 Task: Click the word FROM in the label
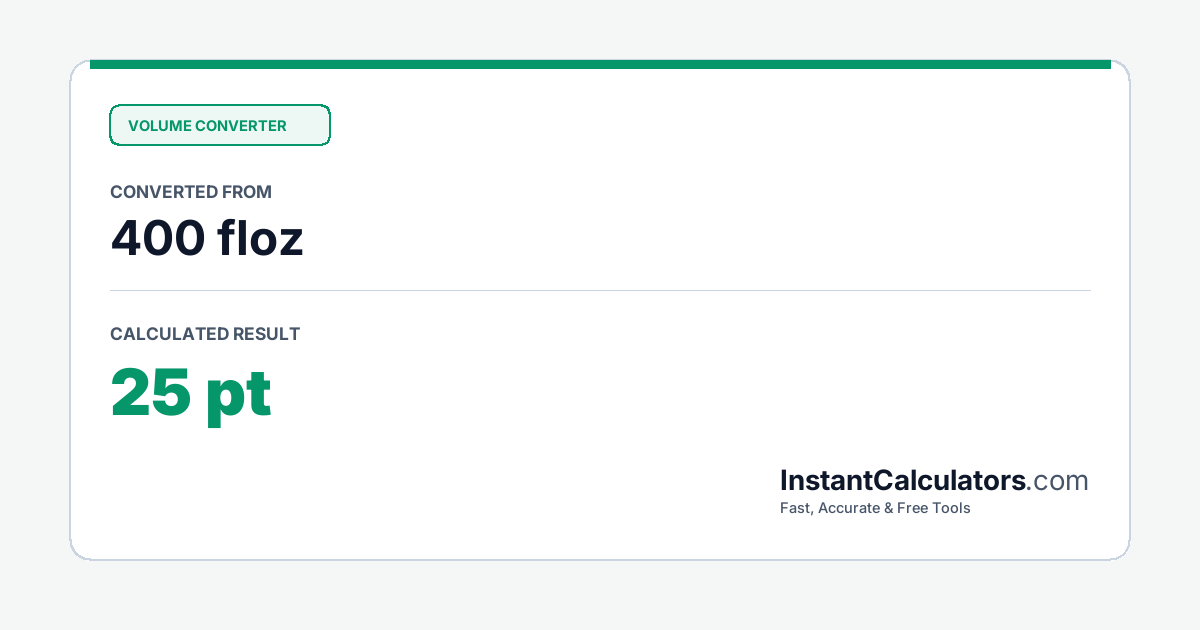pyautogui.click(x=248, y=192)
